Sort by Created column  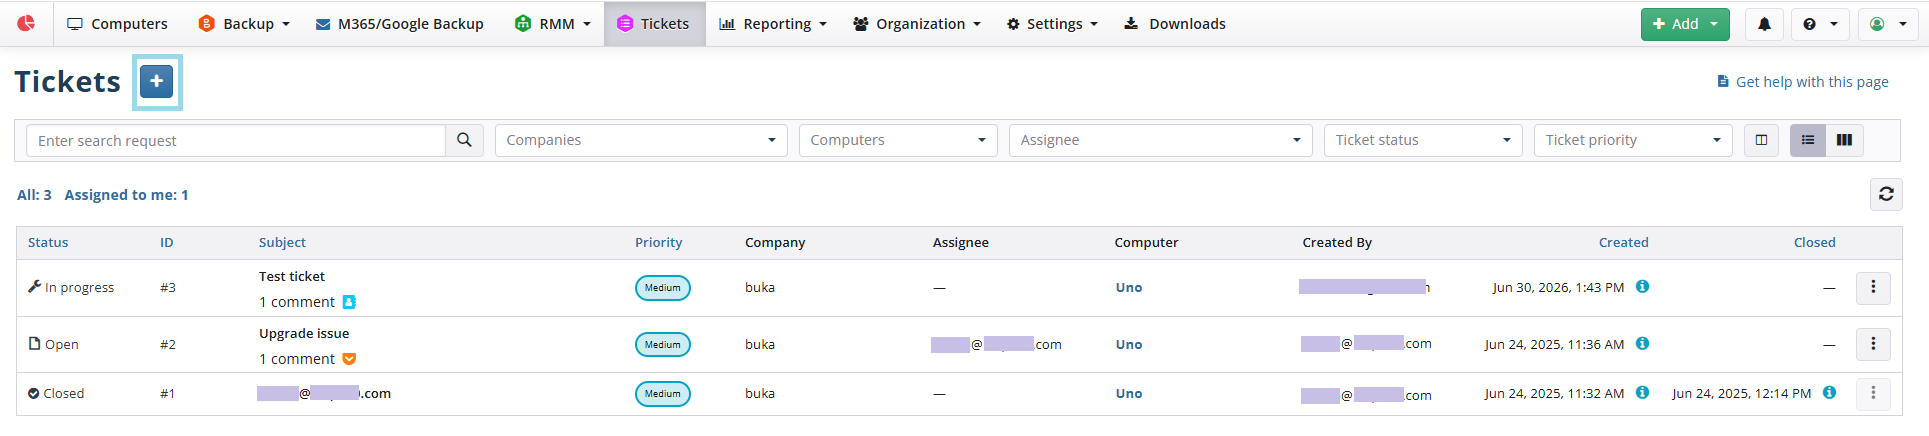click(x=1623, y=242)
